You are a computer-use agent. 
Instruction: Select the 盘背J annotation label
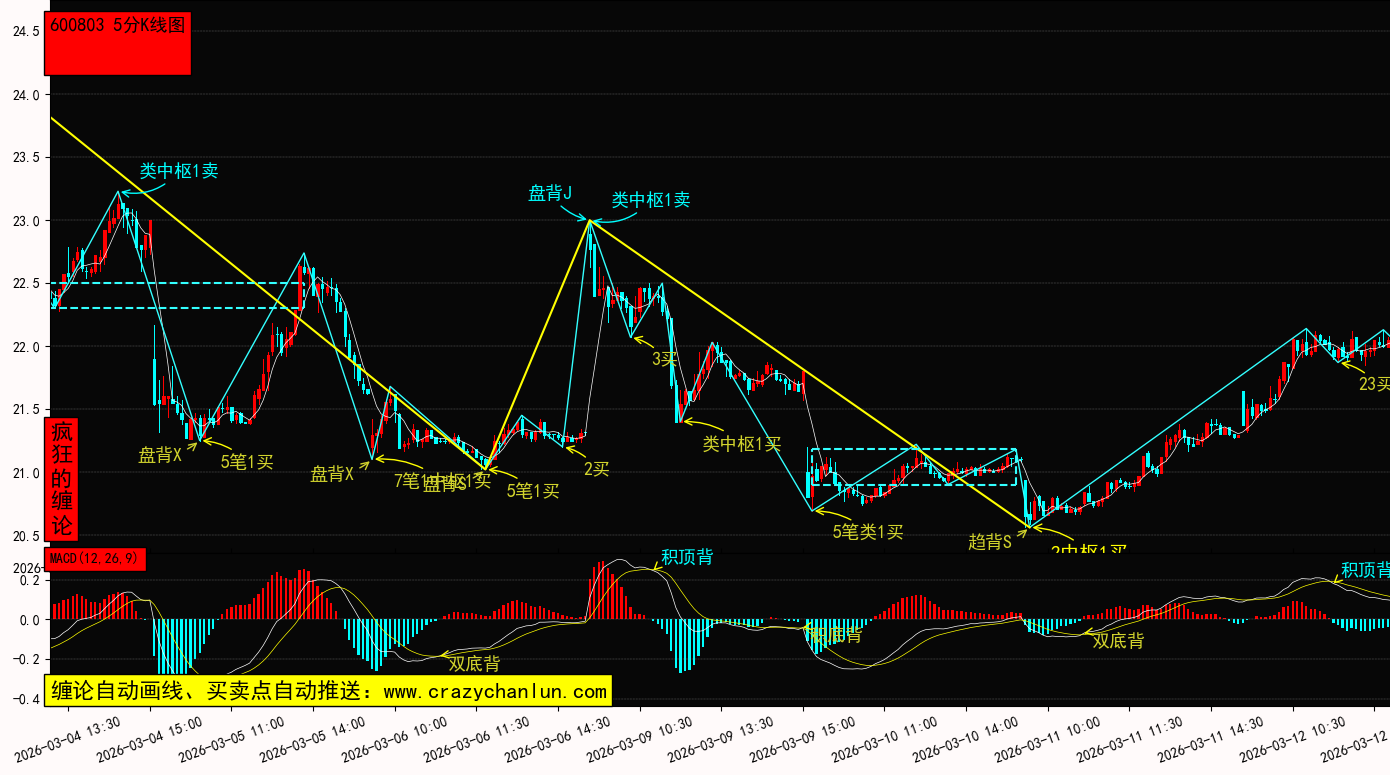(549, 193)
